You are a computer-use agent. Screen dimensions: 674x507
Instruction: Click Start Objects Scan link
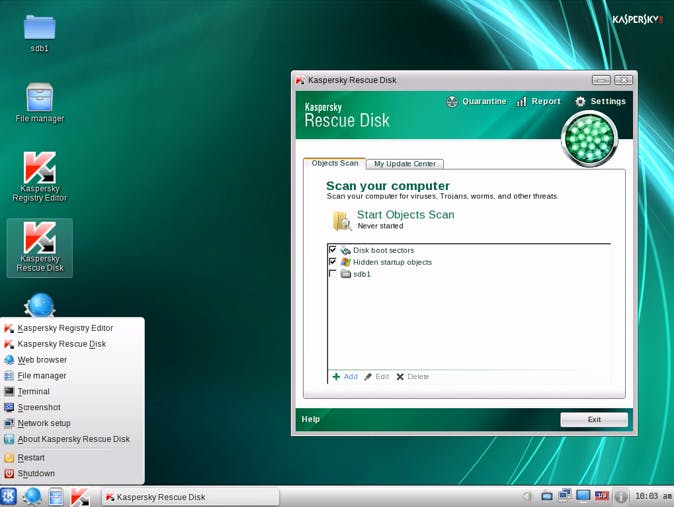click(x=405, y=215)
